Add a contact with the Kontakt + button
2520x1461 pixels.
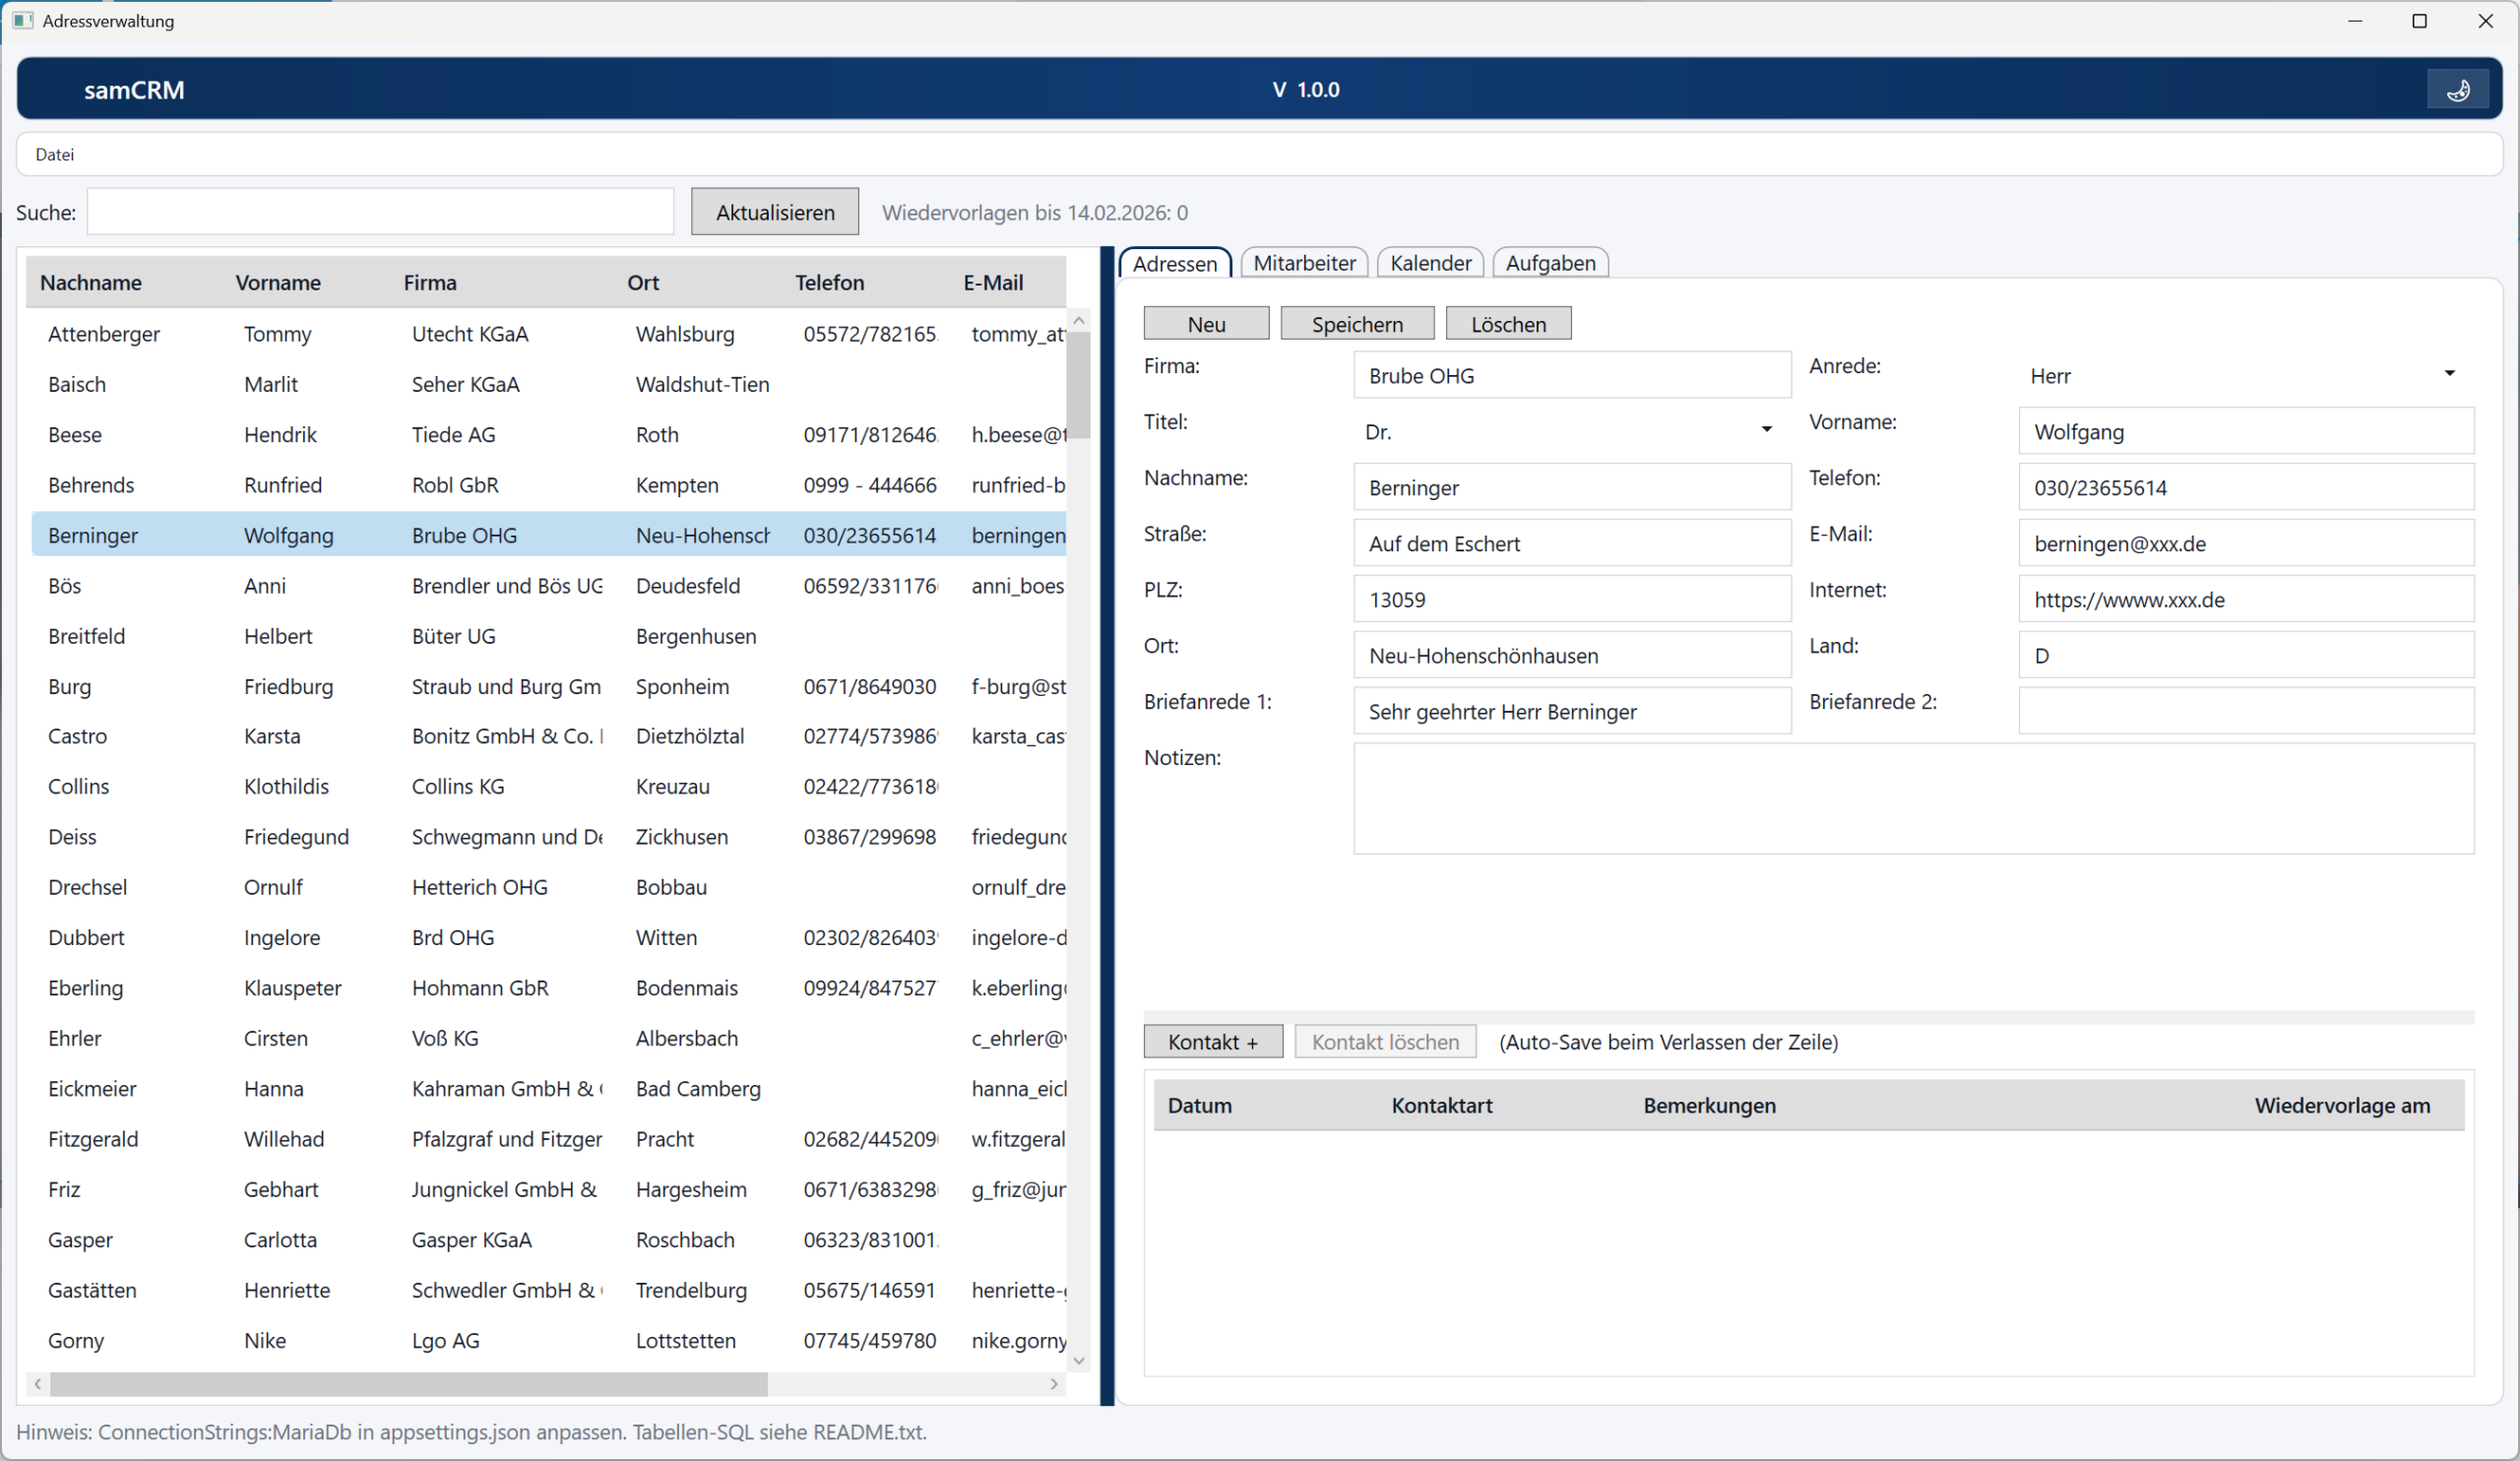click(x=1212, y=1042)
